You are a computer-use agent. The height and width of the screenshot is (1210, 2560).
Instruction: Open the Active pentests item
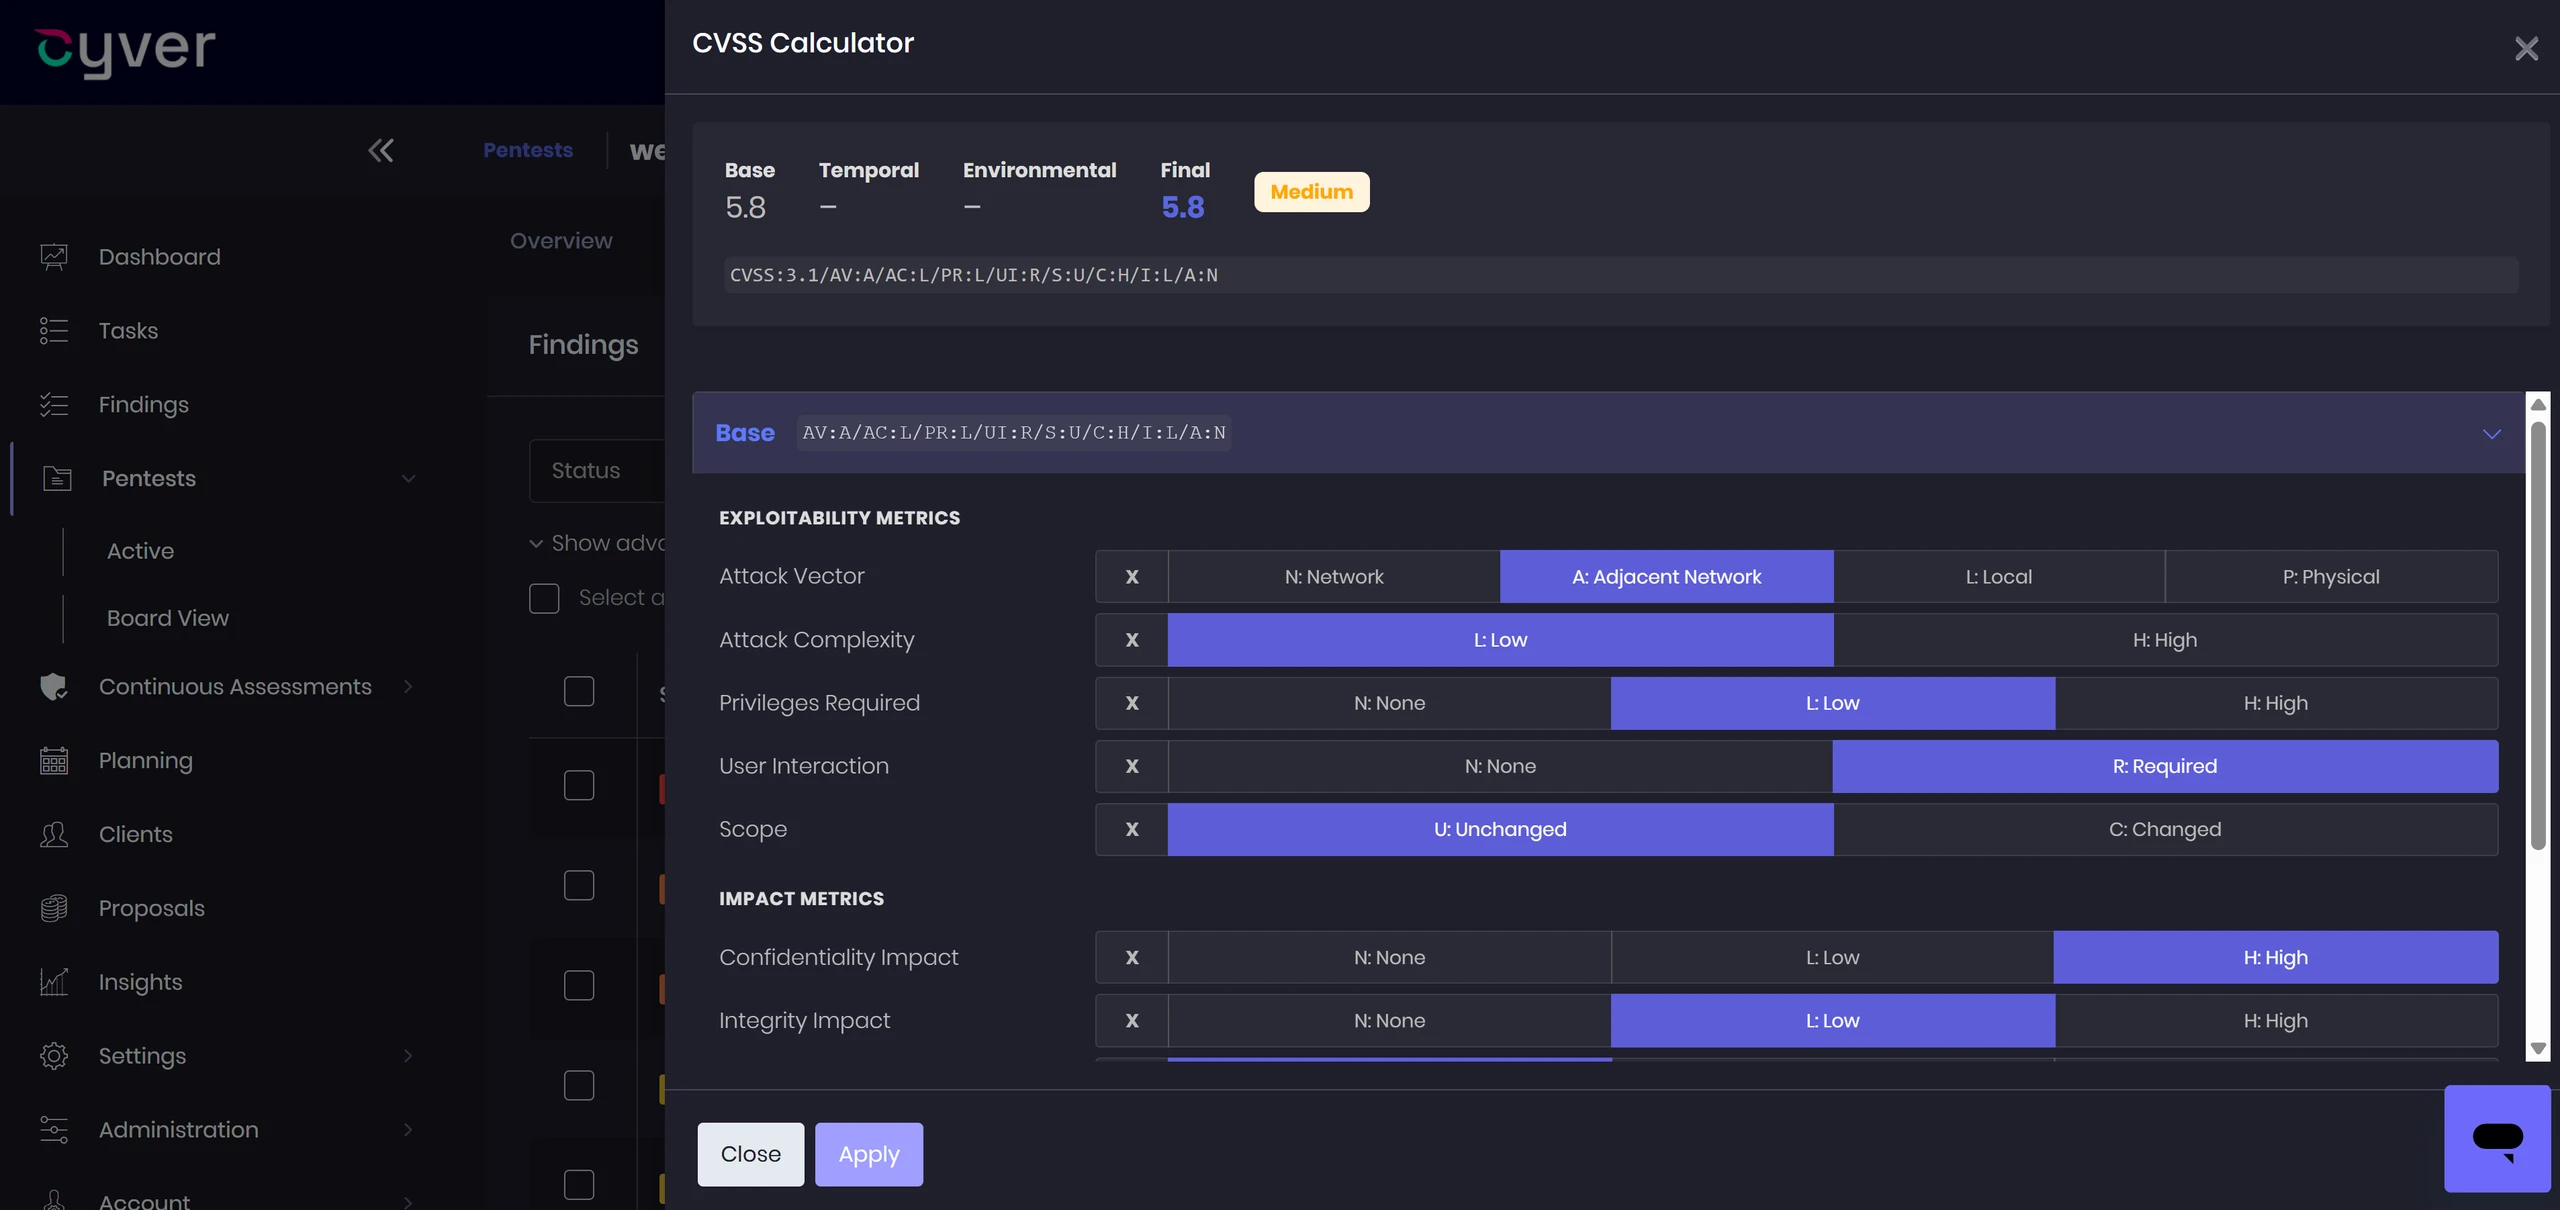tap(140, 552)
